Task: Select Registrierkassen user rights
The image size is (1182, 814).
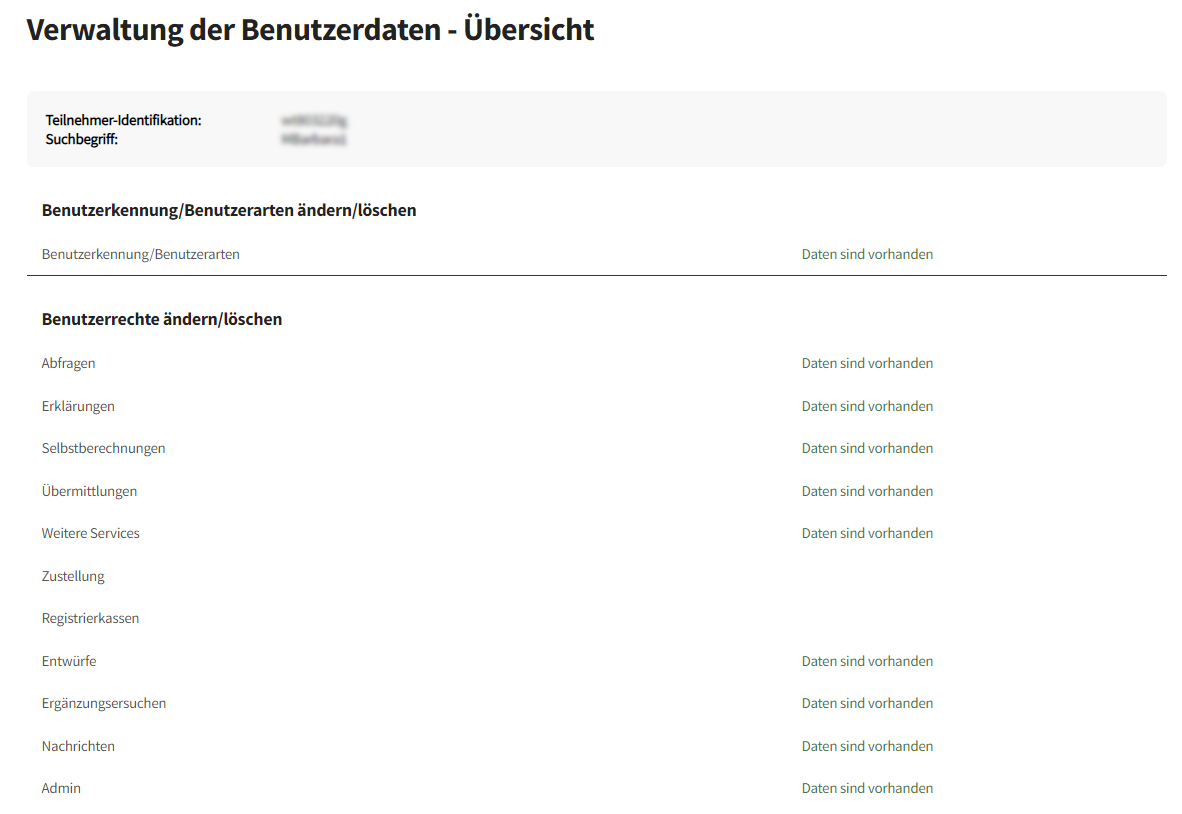Action: pos(90,618)
